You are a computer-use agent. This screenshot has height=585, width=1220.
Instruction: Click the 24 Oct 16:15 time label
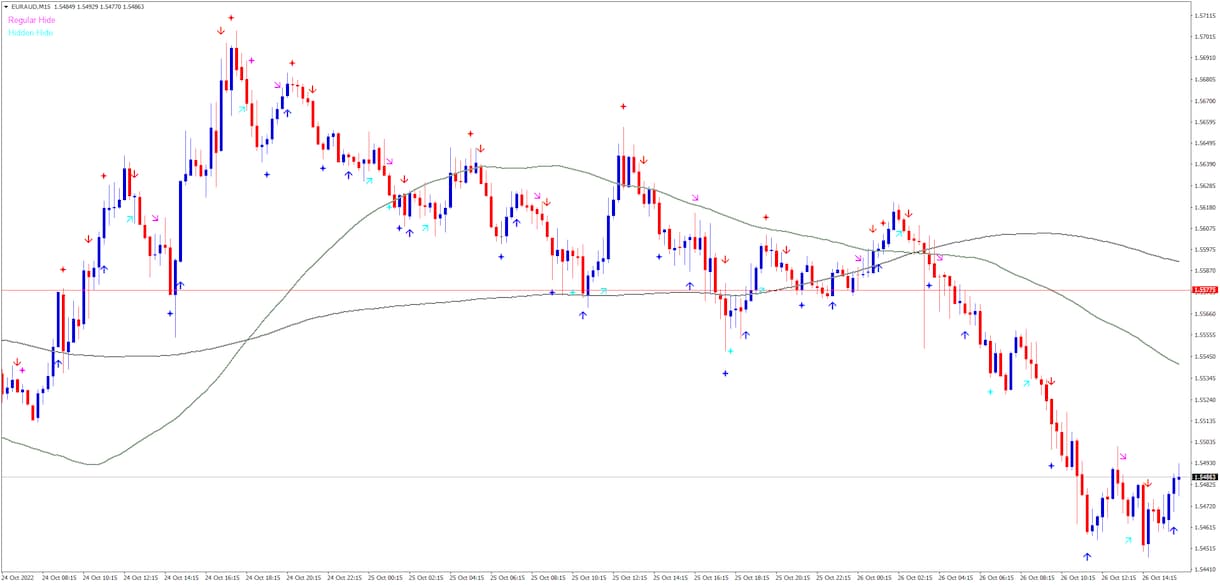(x=222, y=577)
